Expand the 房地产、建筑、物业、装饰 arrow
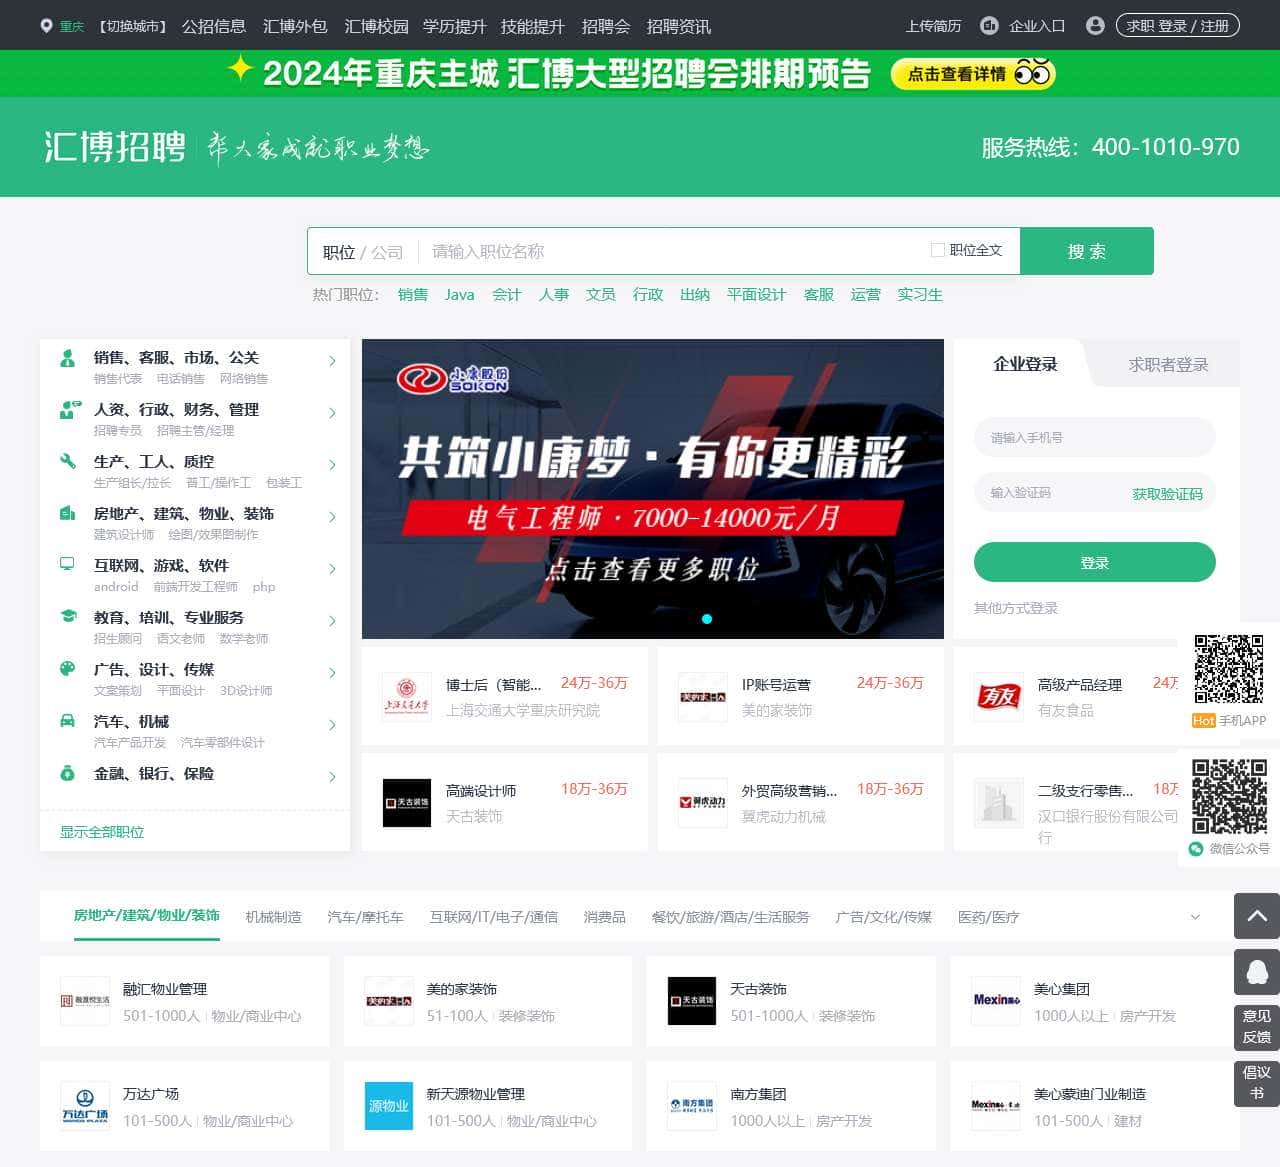Image resolution: width=1280 pixels, height=1167 pixels. 332,517
